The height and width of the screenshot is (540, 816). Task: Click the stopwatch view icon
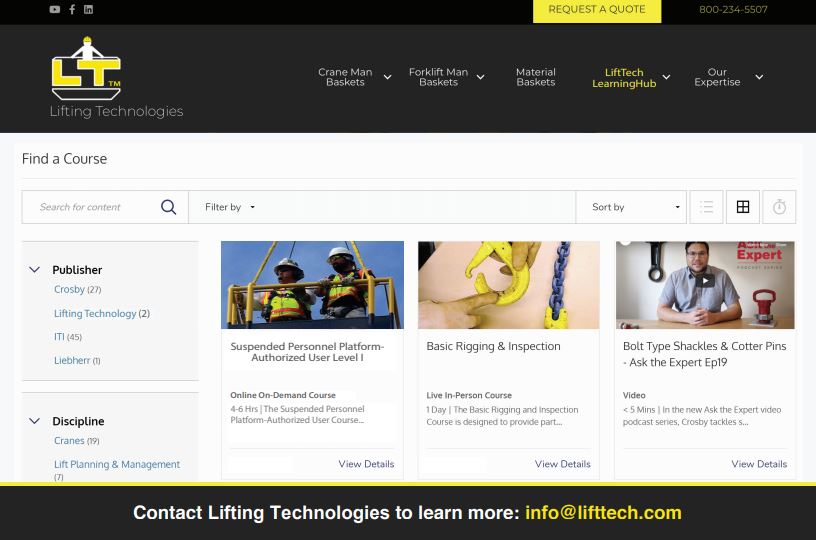click(x=779, y=207)
